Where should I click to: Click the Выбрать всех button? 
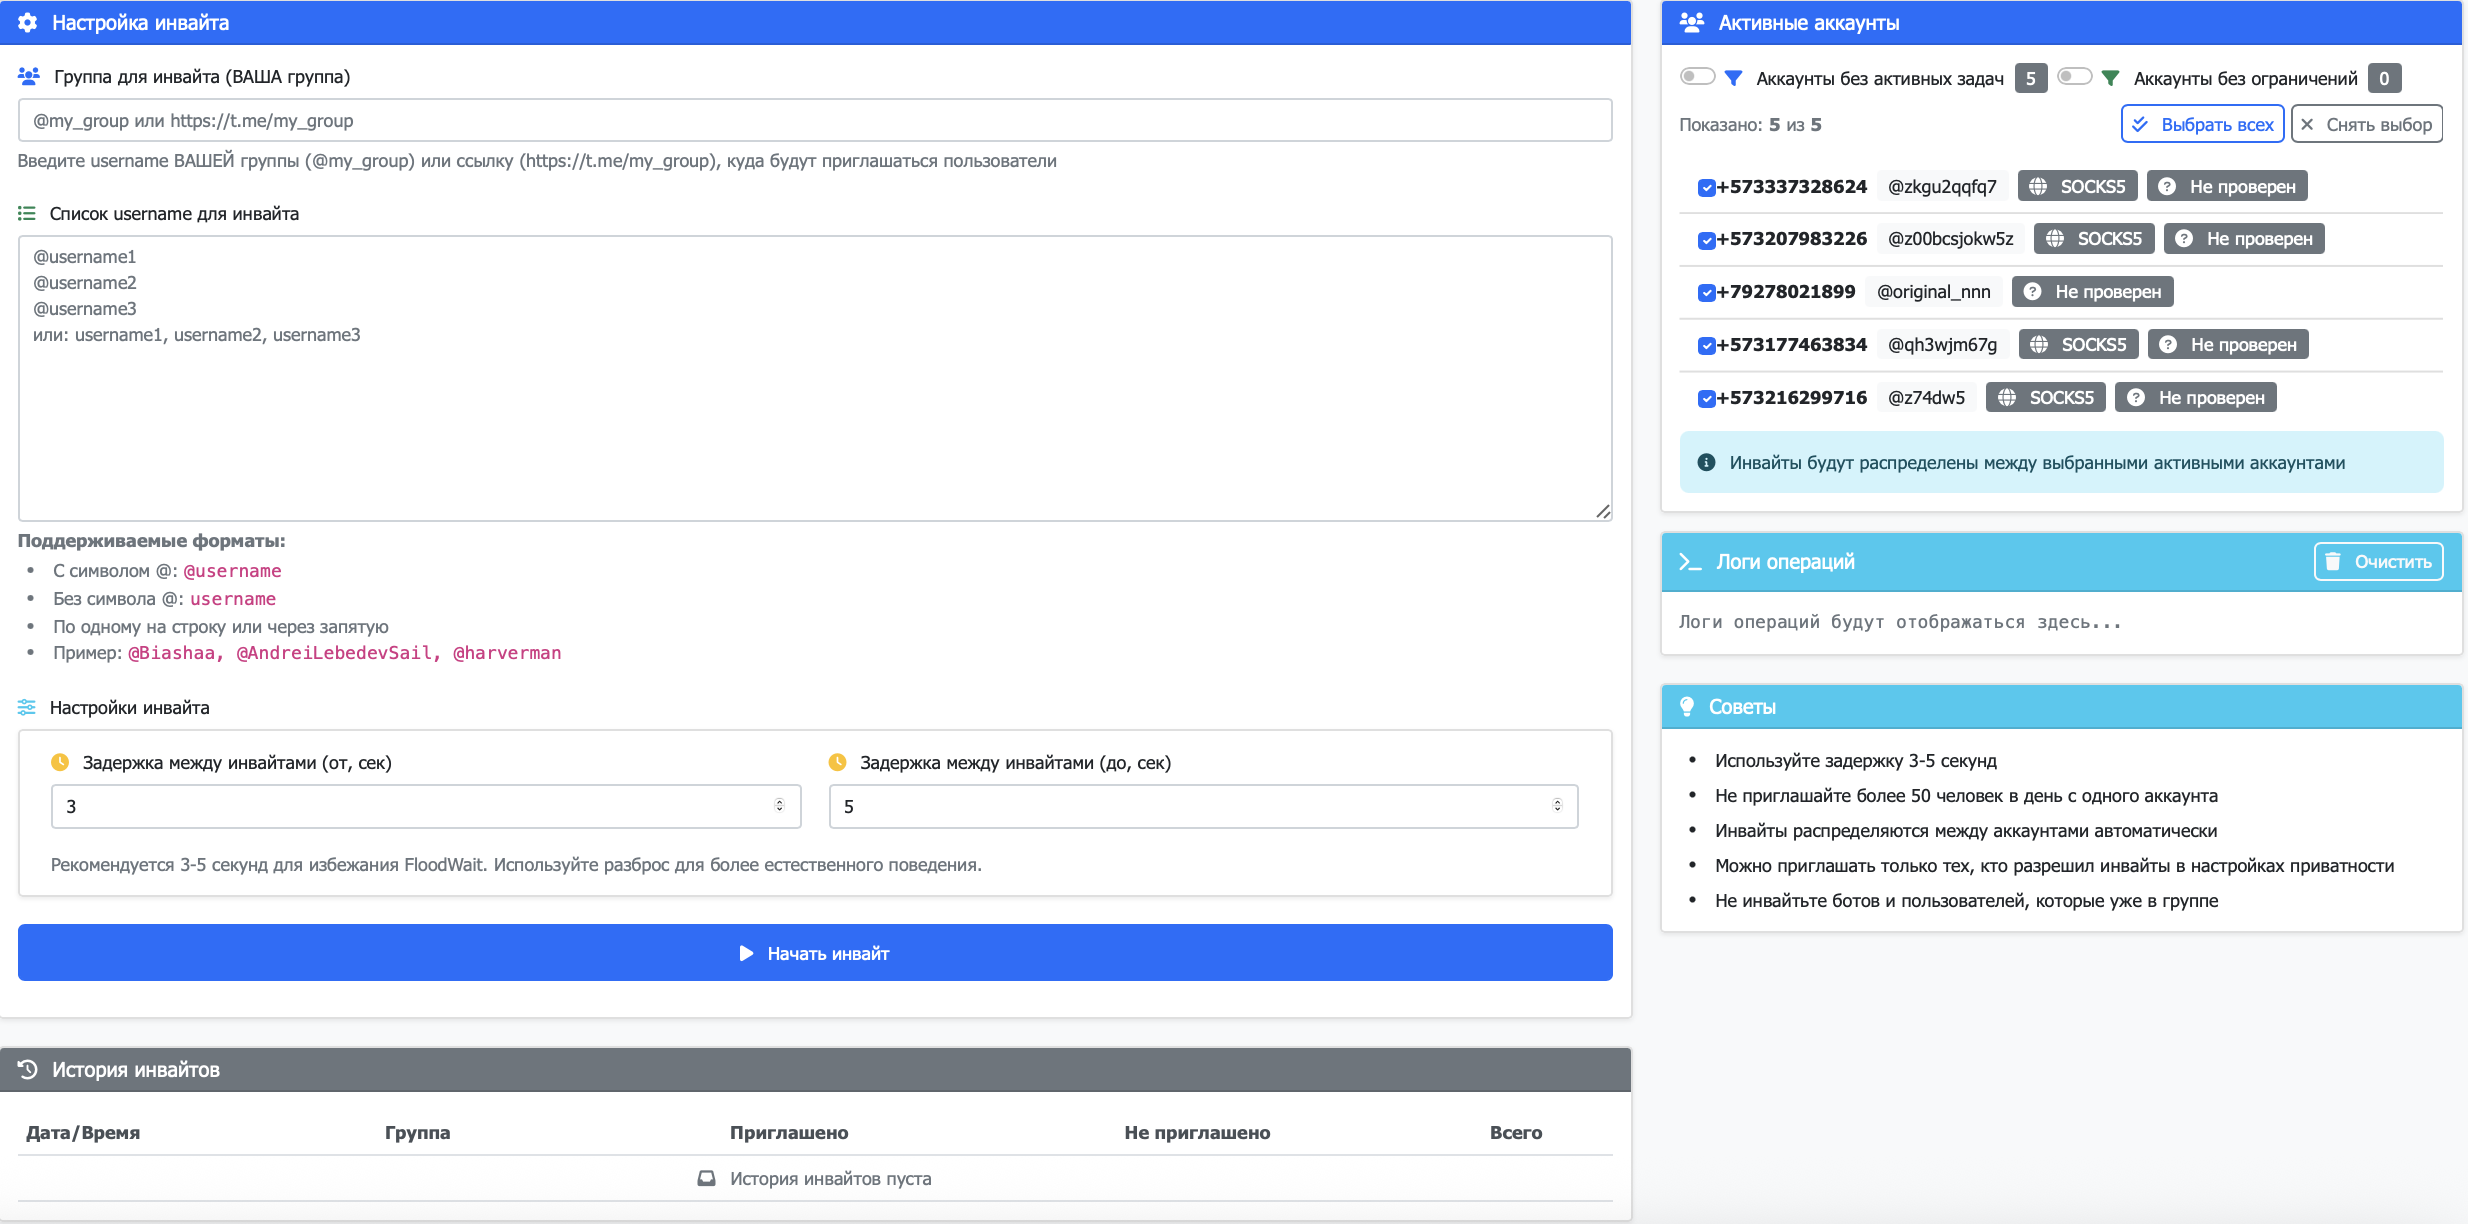click(2202, 124)
